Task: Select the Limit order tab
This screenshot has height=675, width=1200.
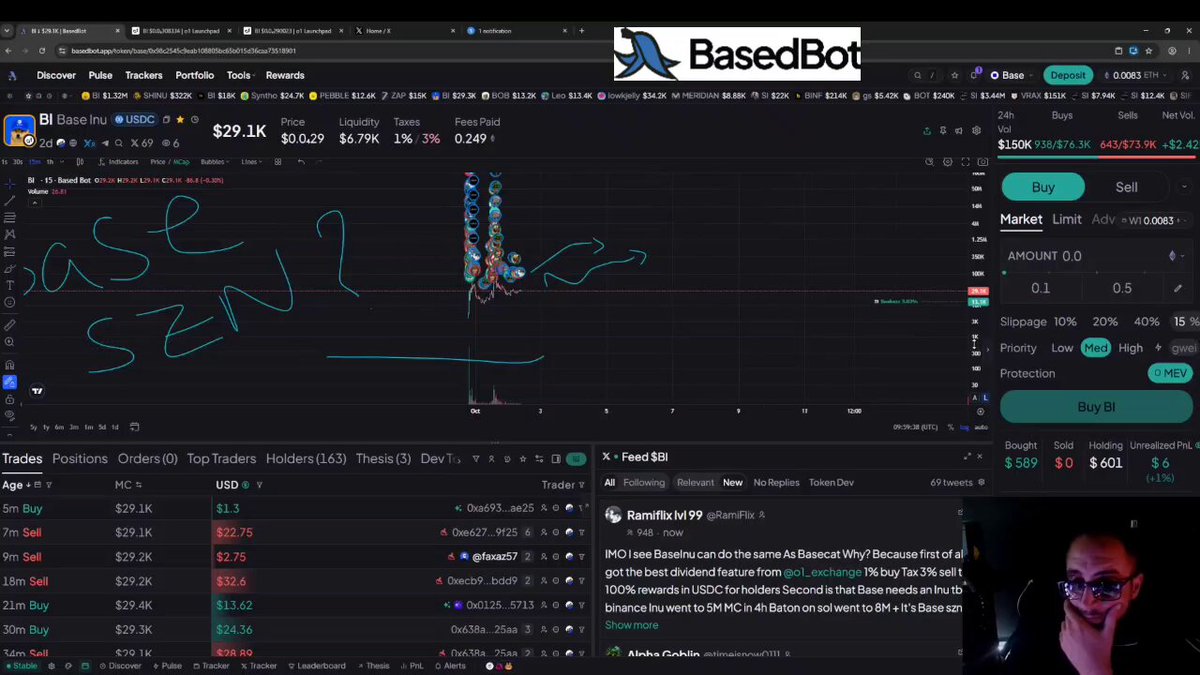Action: tap(1067, 219)
